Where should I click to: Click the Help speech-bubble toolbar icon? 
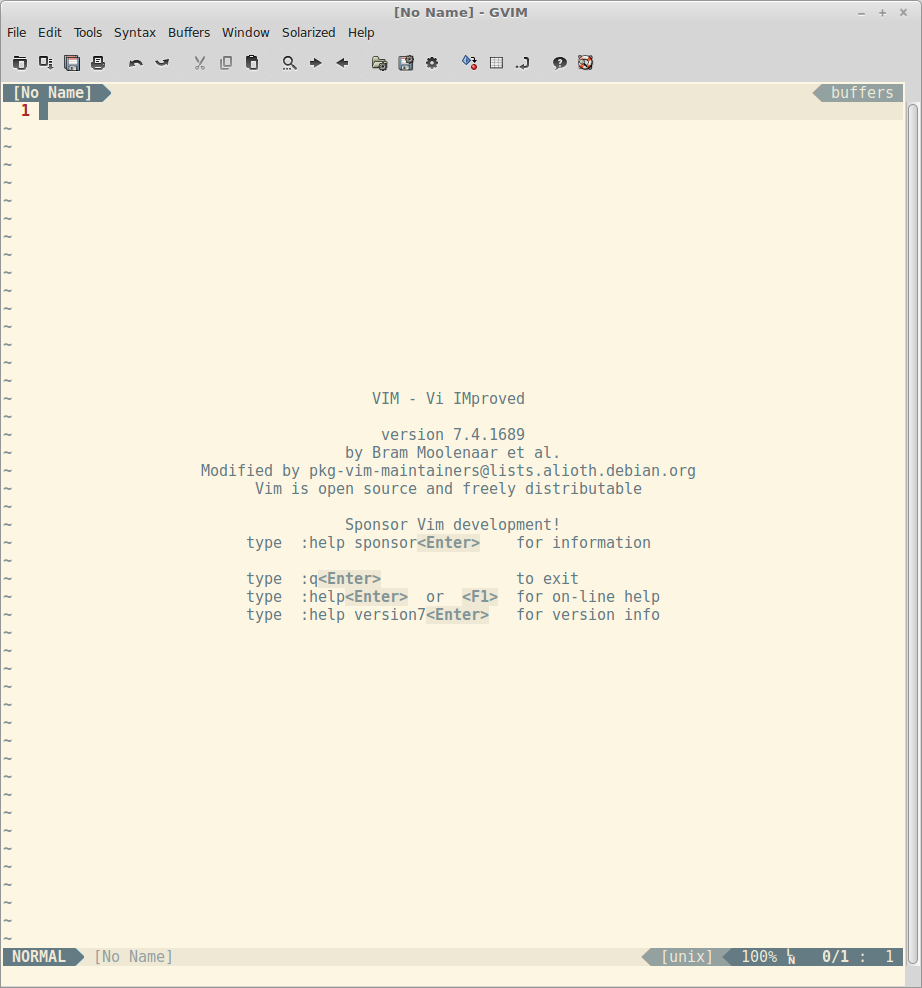[x=560, y=63]
